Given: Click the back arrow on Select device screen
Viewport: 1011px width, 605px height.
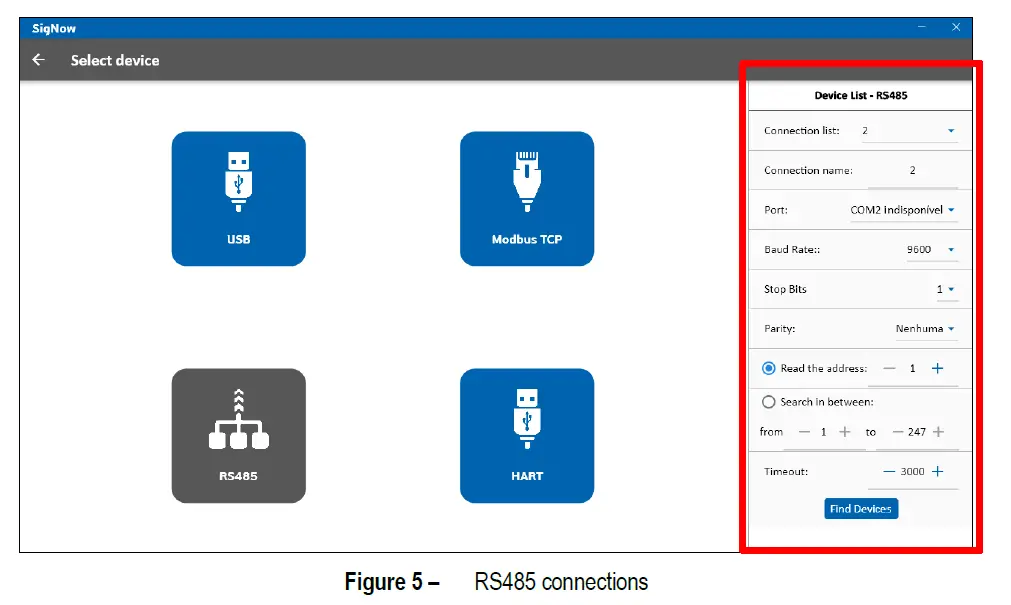Looking at the screenshot, I should point(38,60).
